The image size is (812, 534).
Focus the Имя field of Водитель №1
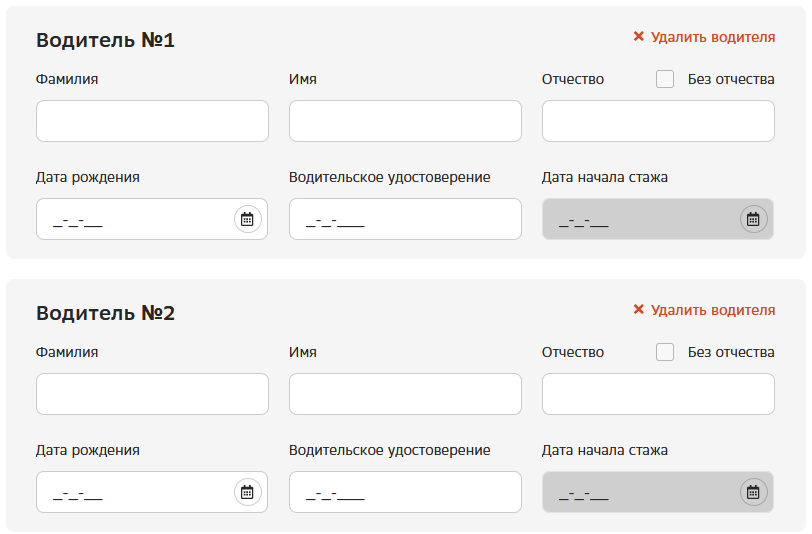(x=405, y=121)
